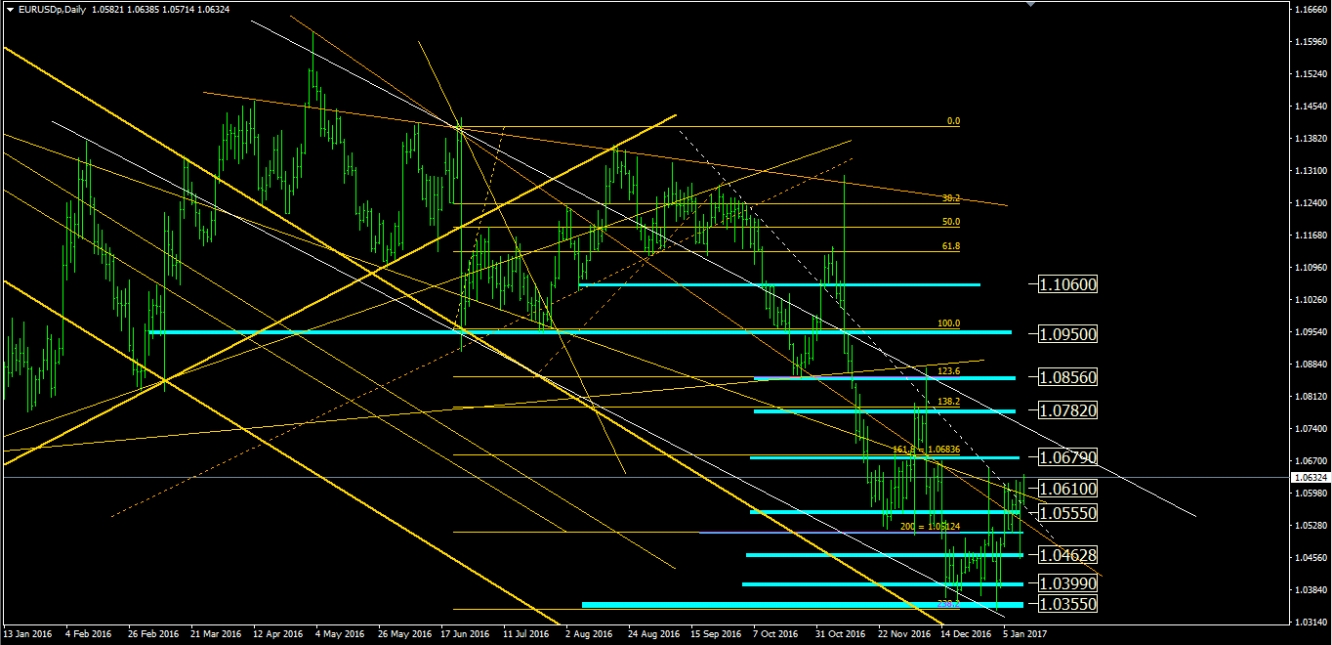Select the 1.06100 price label box

tap(1068, 489)
